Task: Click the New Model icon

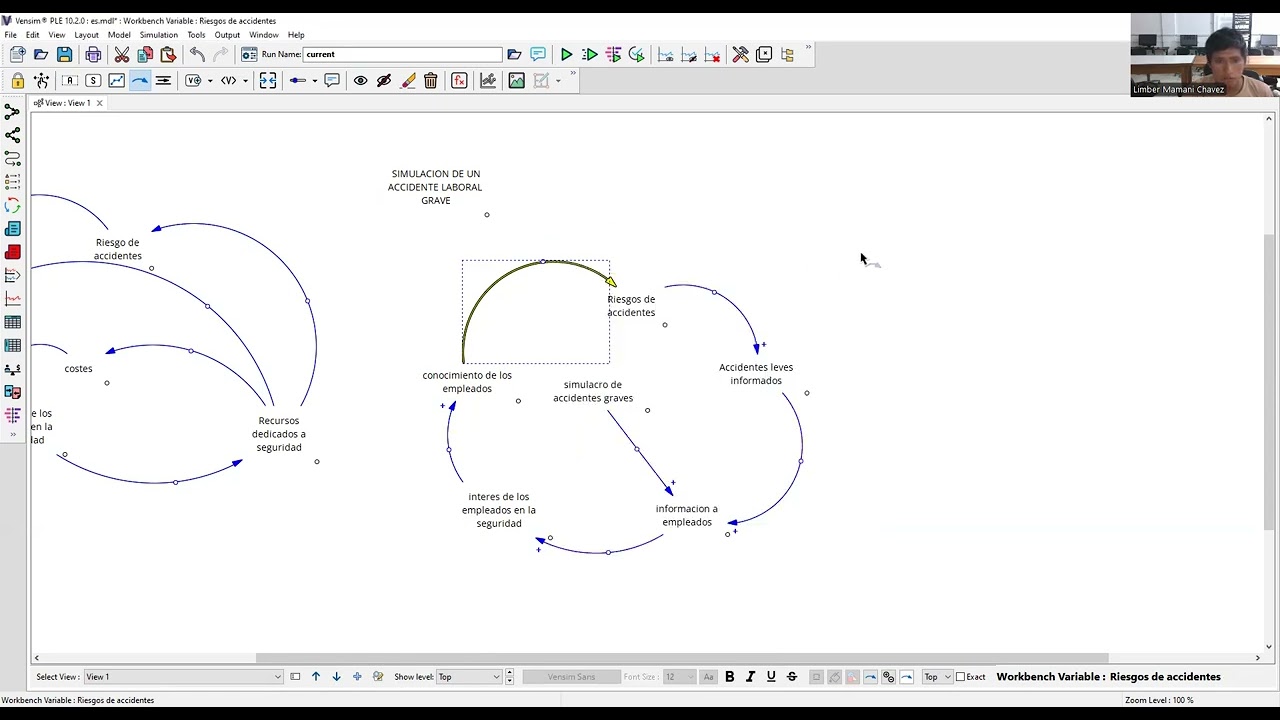Action: click(17, 54)
